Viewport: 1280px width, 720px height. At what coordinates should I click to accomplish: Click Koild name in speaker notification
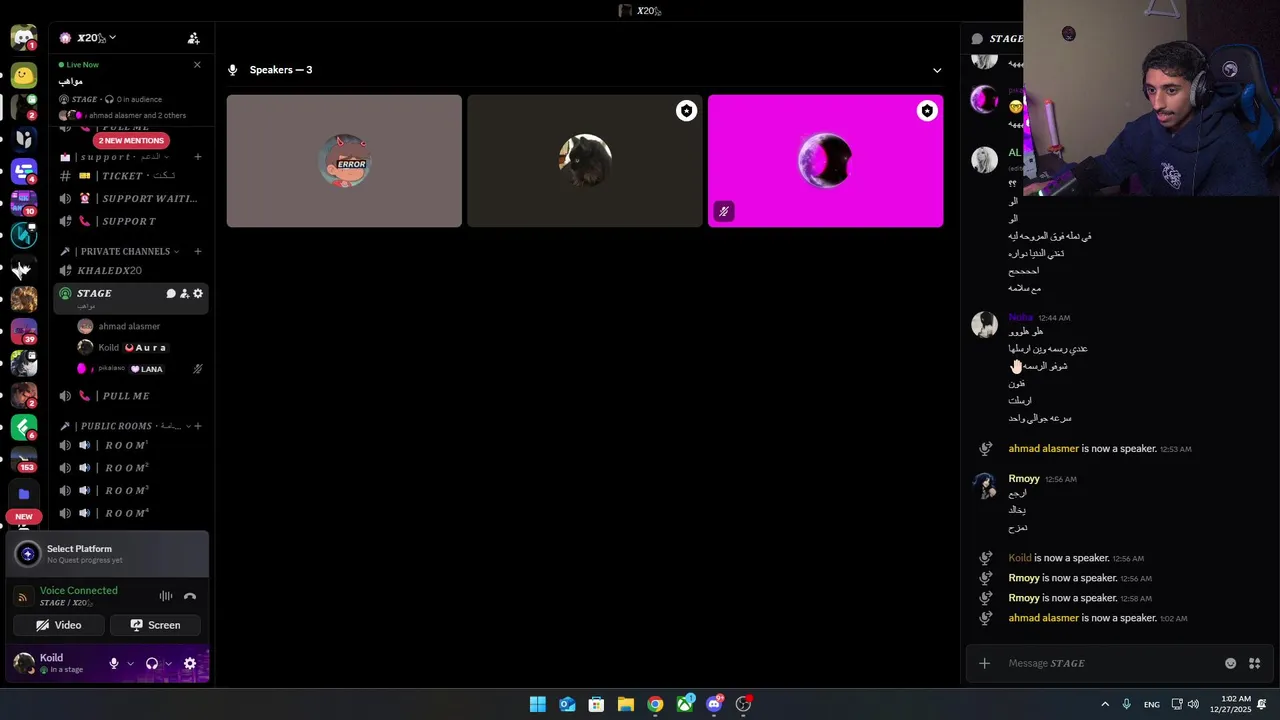(x=1020, y=558)
